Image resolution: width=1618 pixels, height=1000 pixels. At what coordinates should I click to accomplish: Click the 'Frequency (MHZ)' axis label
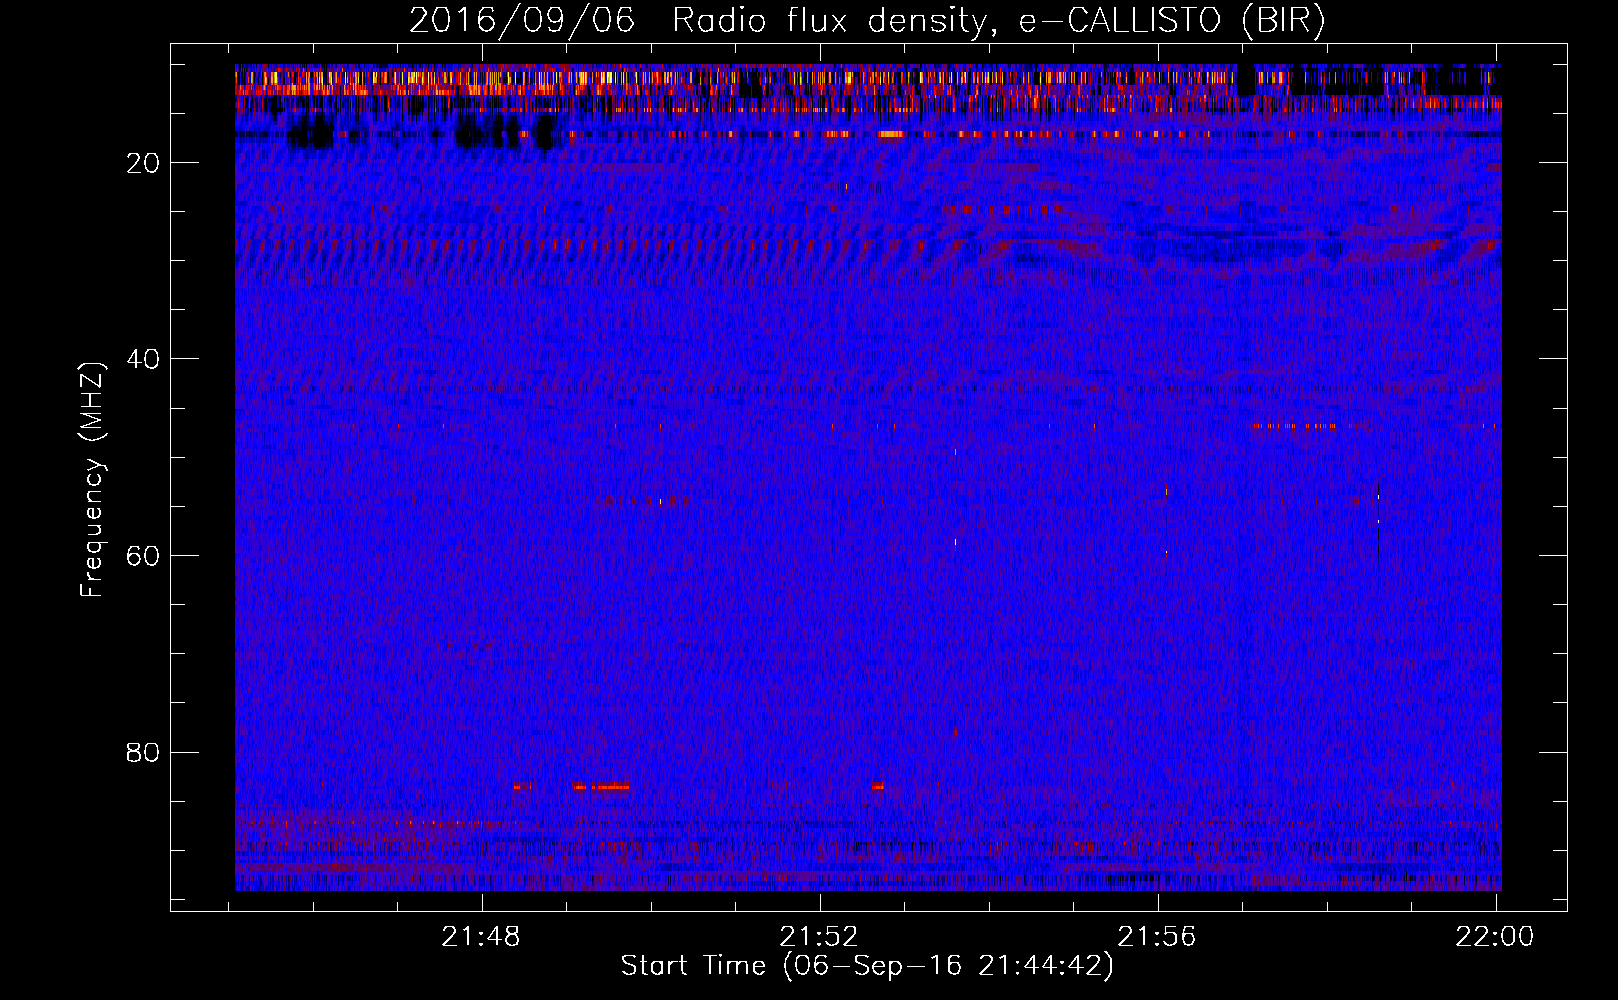tap(92, 480)
